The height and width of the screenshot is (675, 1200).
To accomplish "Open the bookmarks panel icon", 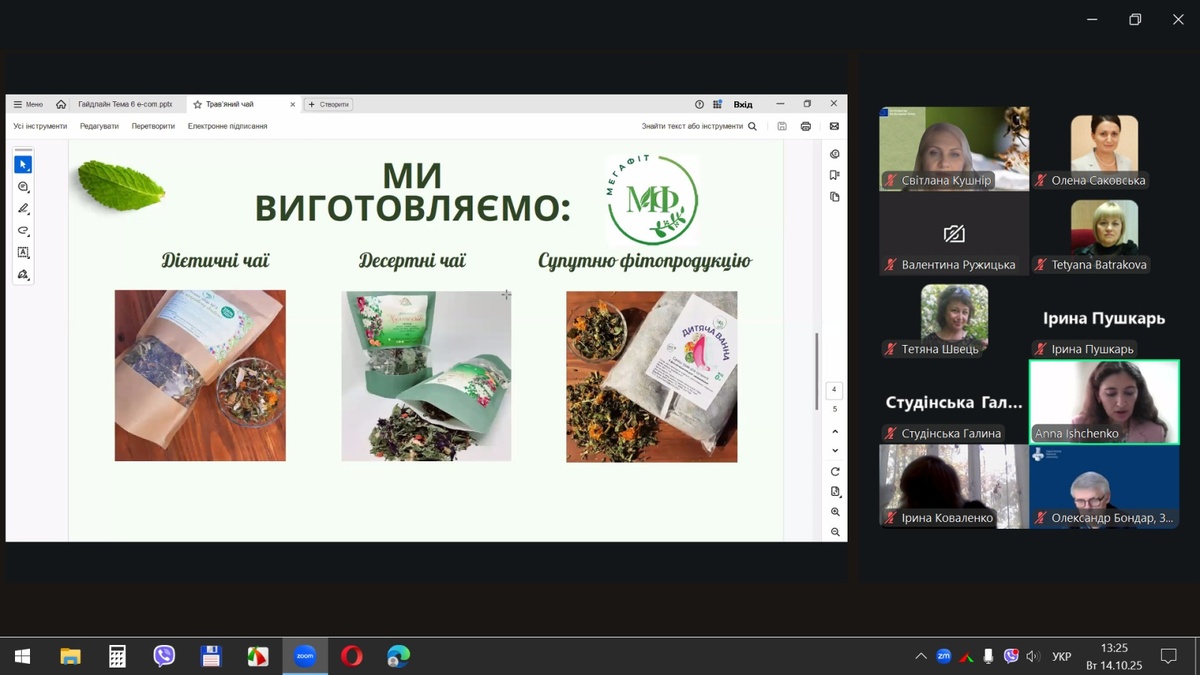I will pos(835,175).
